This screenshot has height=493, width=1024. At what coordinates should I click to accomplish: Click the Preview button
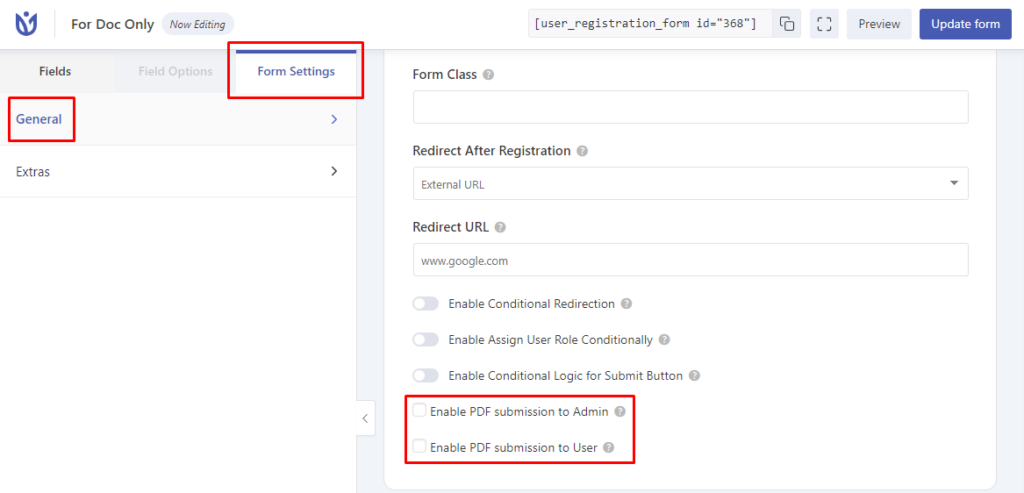coord(879,24)
